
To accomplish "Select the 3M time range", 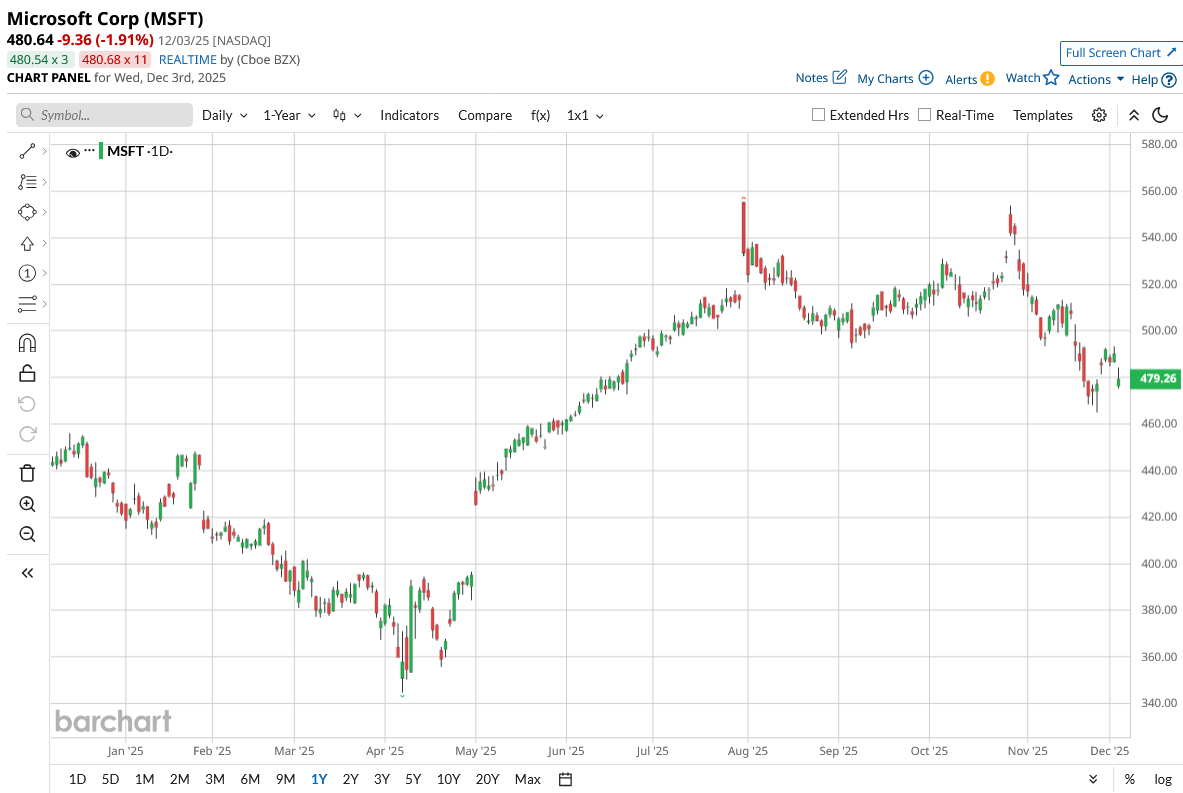I will (215, 779).
